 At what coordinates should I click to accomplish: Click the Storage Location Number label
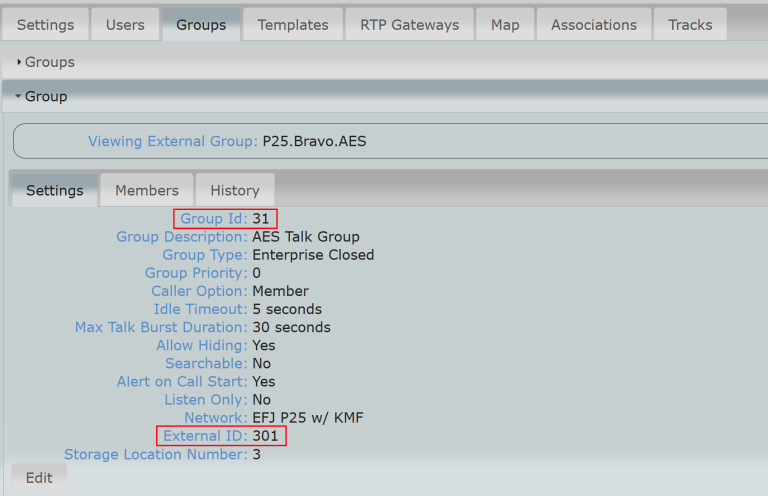pos(155,454)
